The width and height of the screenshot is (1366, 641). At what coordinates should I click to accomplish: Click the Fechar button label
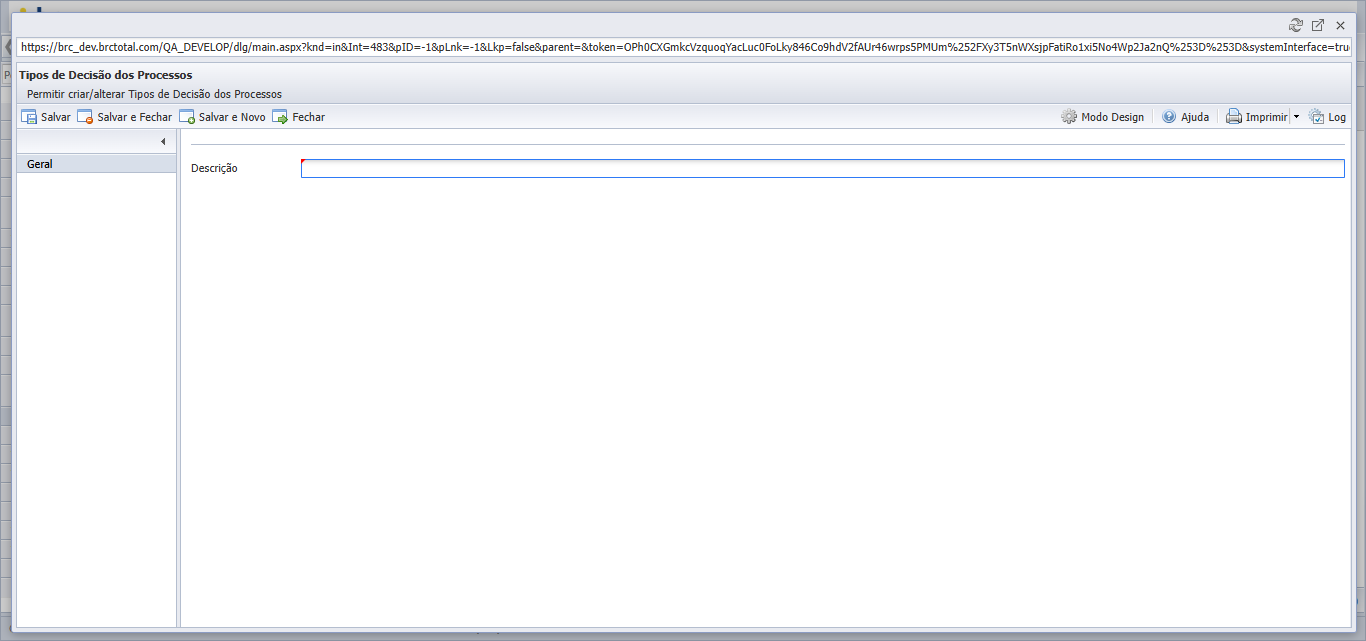[x=309, y=117]
